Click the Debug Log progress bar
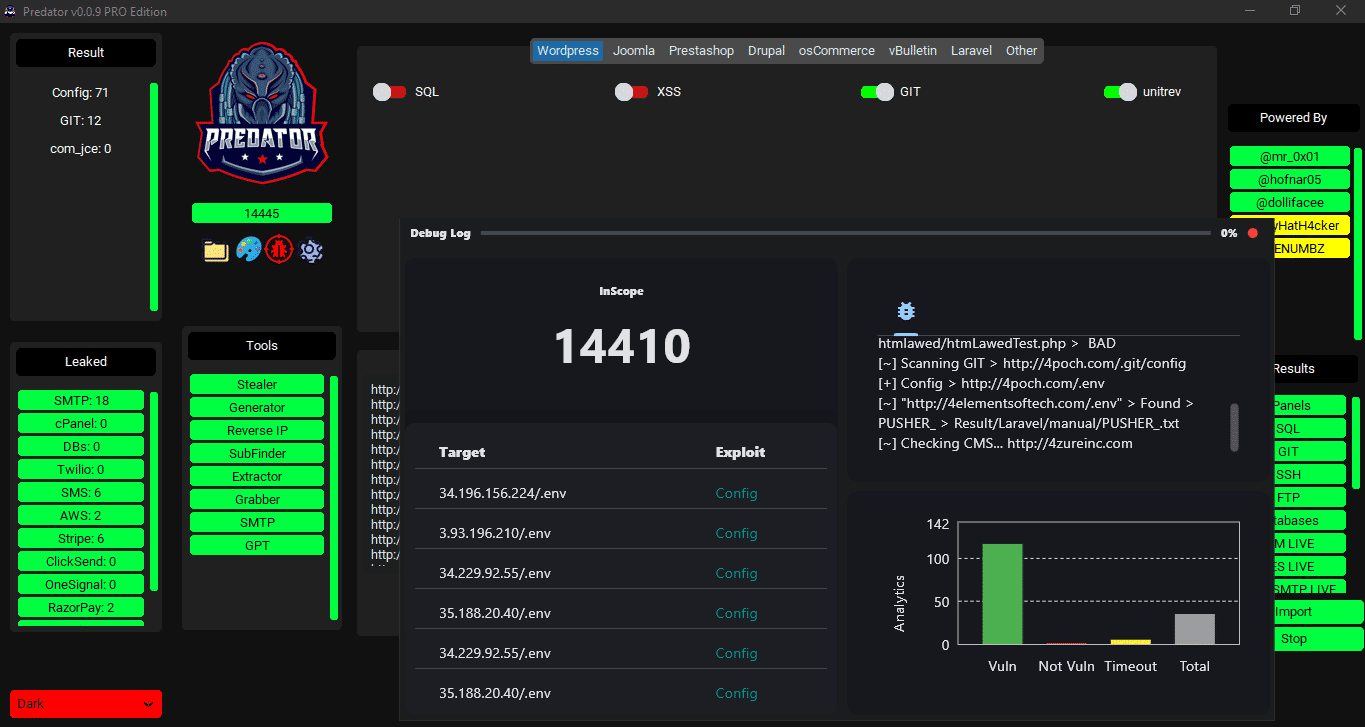 [845, 233]
